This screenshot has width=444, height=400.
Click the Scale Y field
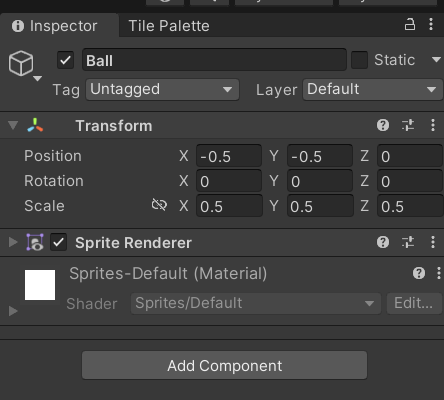coord(320,206)
